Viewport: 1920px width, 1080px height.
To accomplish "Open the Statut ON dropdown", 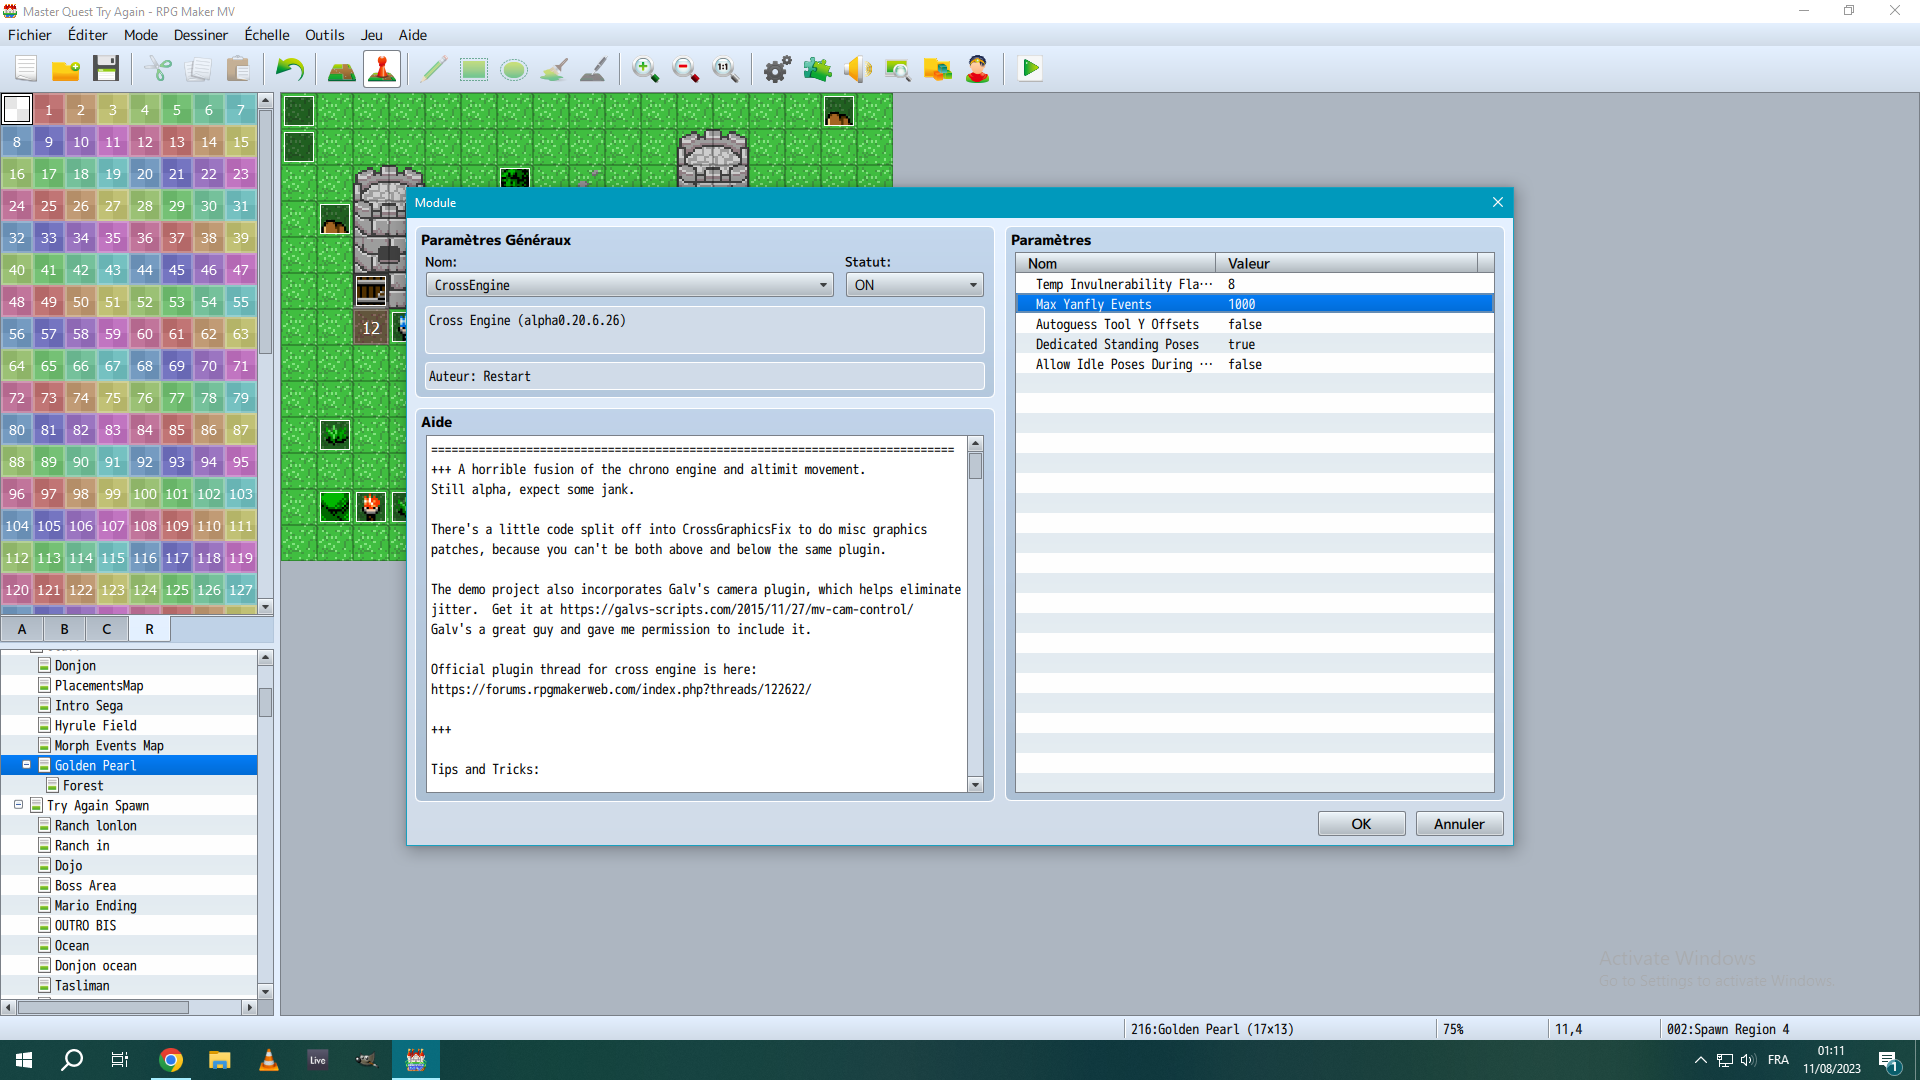I will pyautogui.click(x=915, y=285).
